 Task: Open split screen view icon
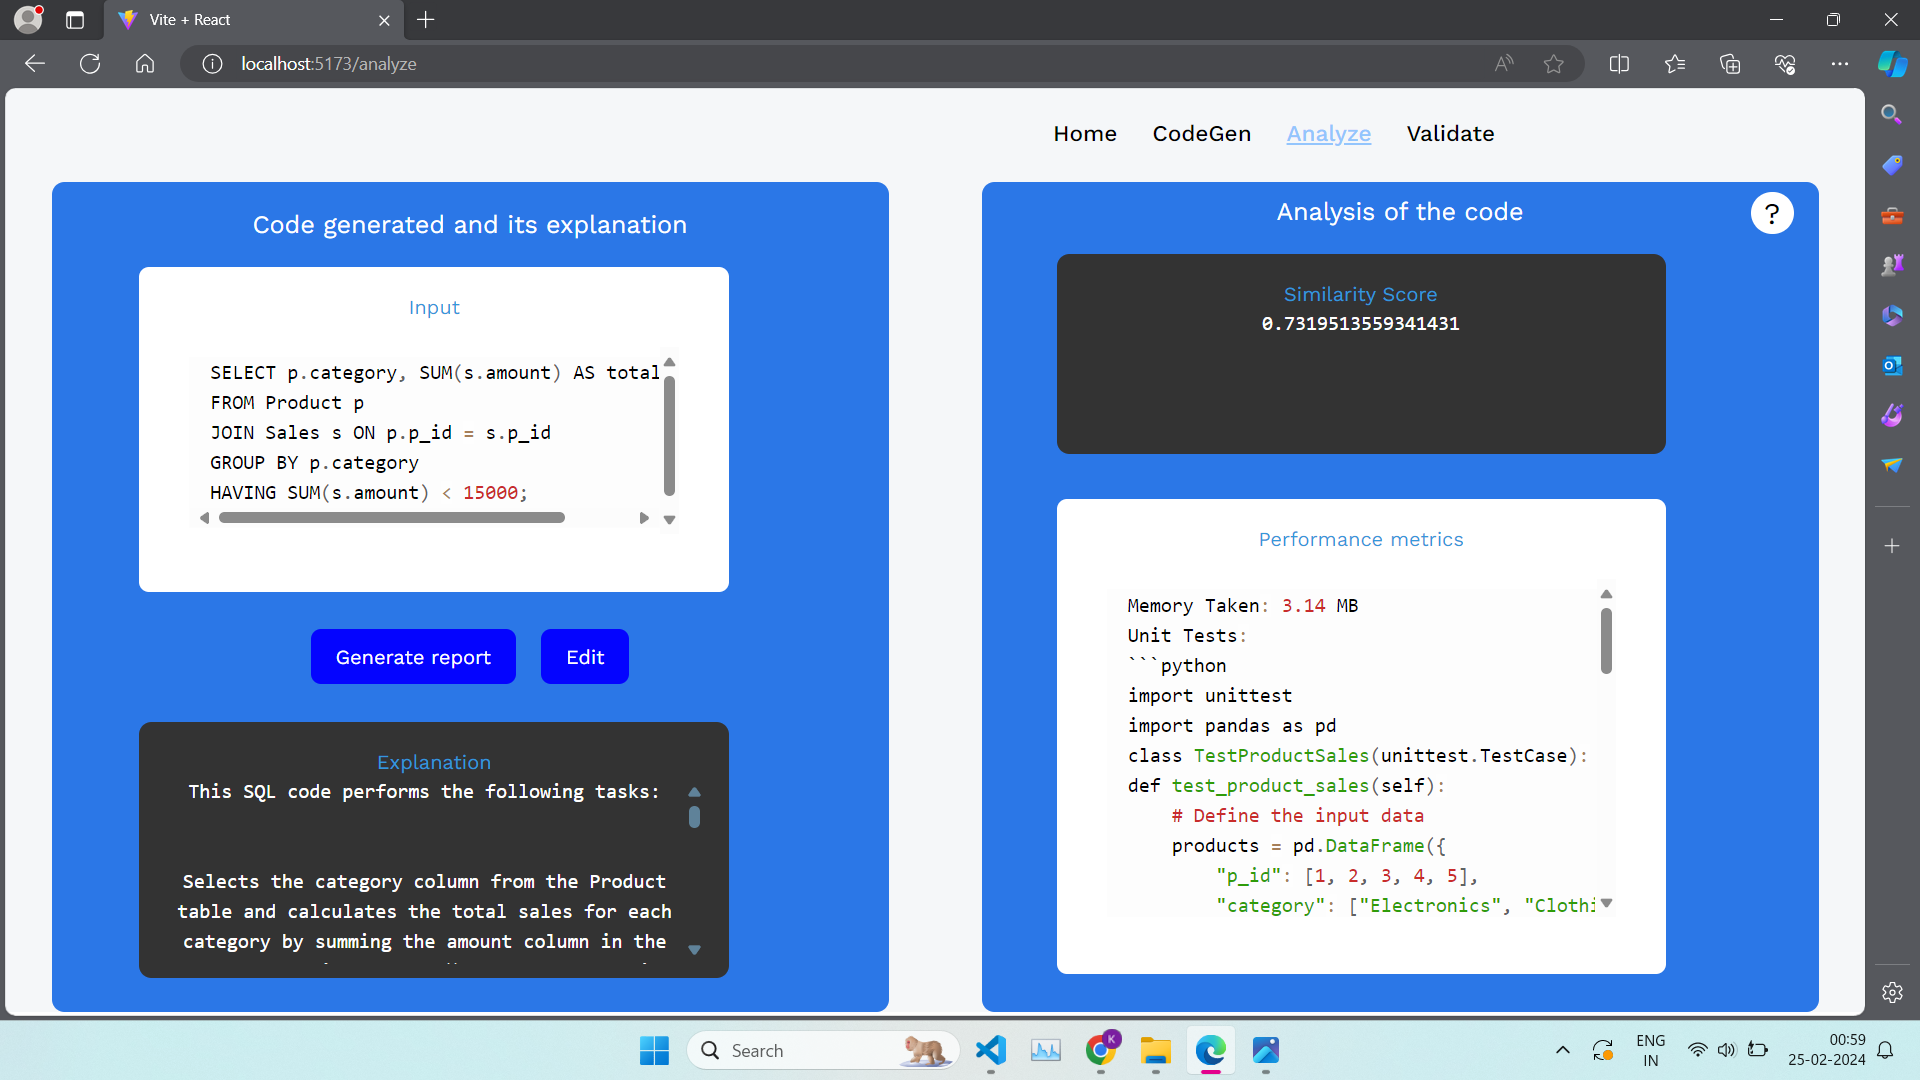tap(1619, 64)
